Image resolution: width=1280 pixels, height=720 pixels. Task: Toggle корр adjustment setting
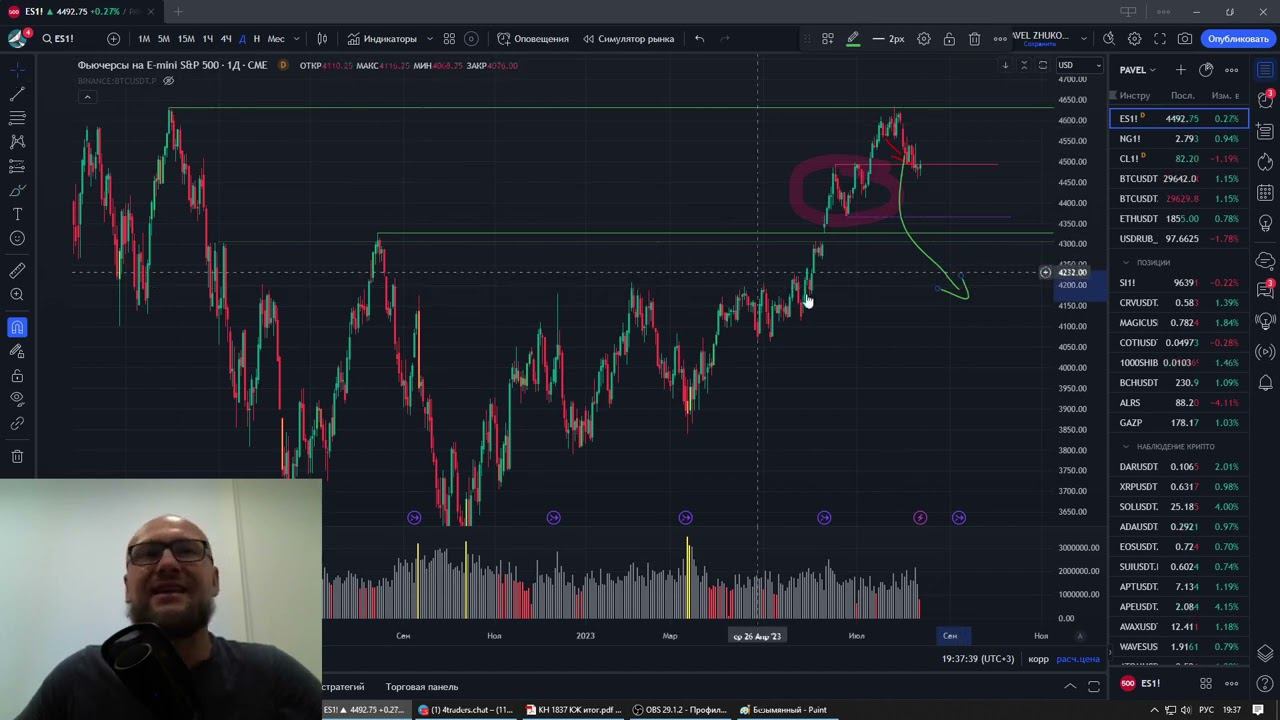[x=1038, y=659]
